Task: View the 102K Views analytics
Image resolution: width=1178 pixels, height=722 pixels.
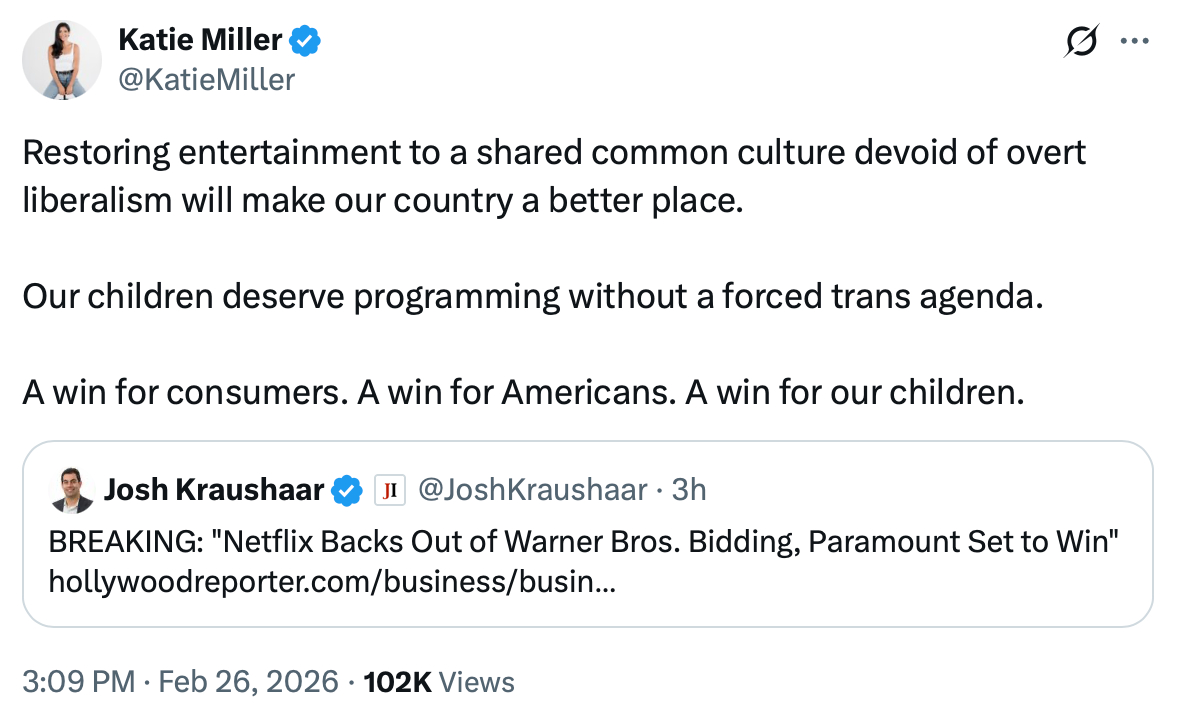Action: point(439,682)
